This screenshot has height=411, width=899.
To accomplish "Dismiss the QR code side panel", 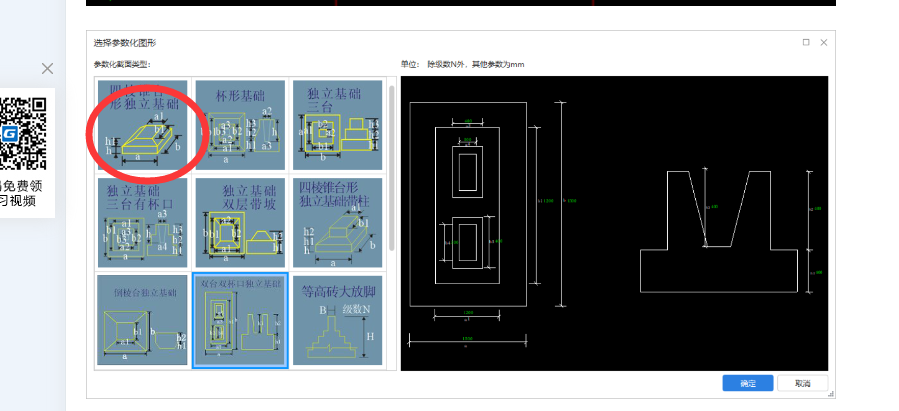I will (48, 69).
